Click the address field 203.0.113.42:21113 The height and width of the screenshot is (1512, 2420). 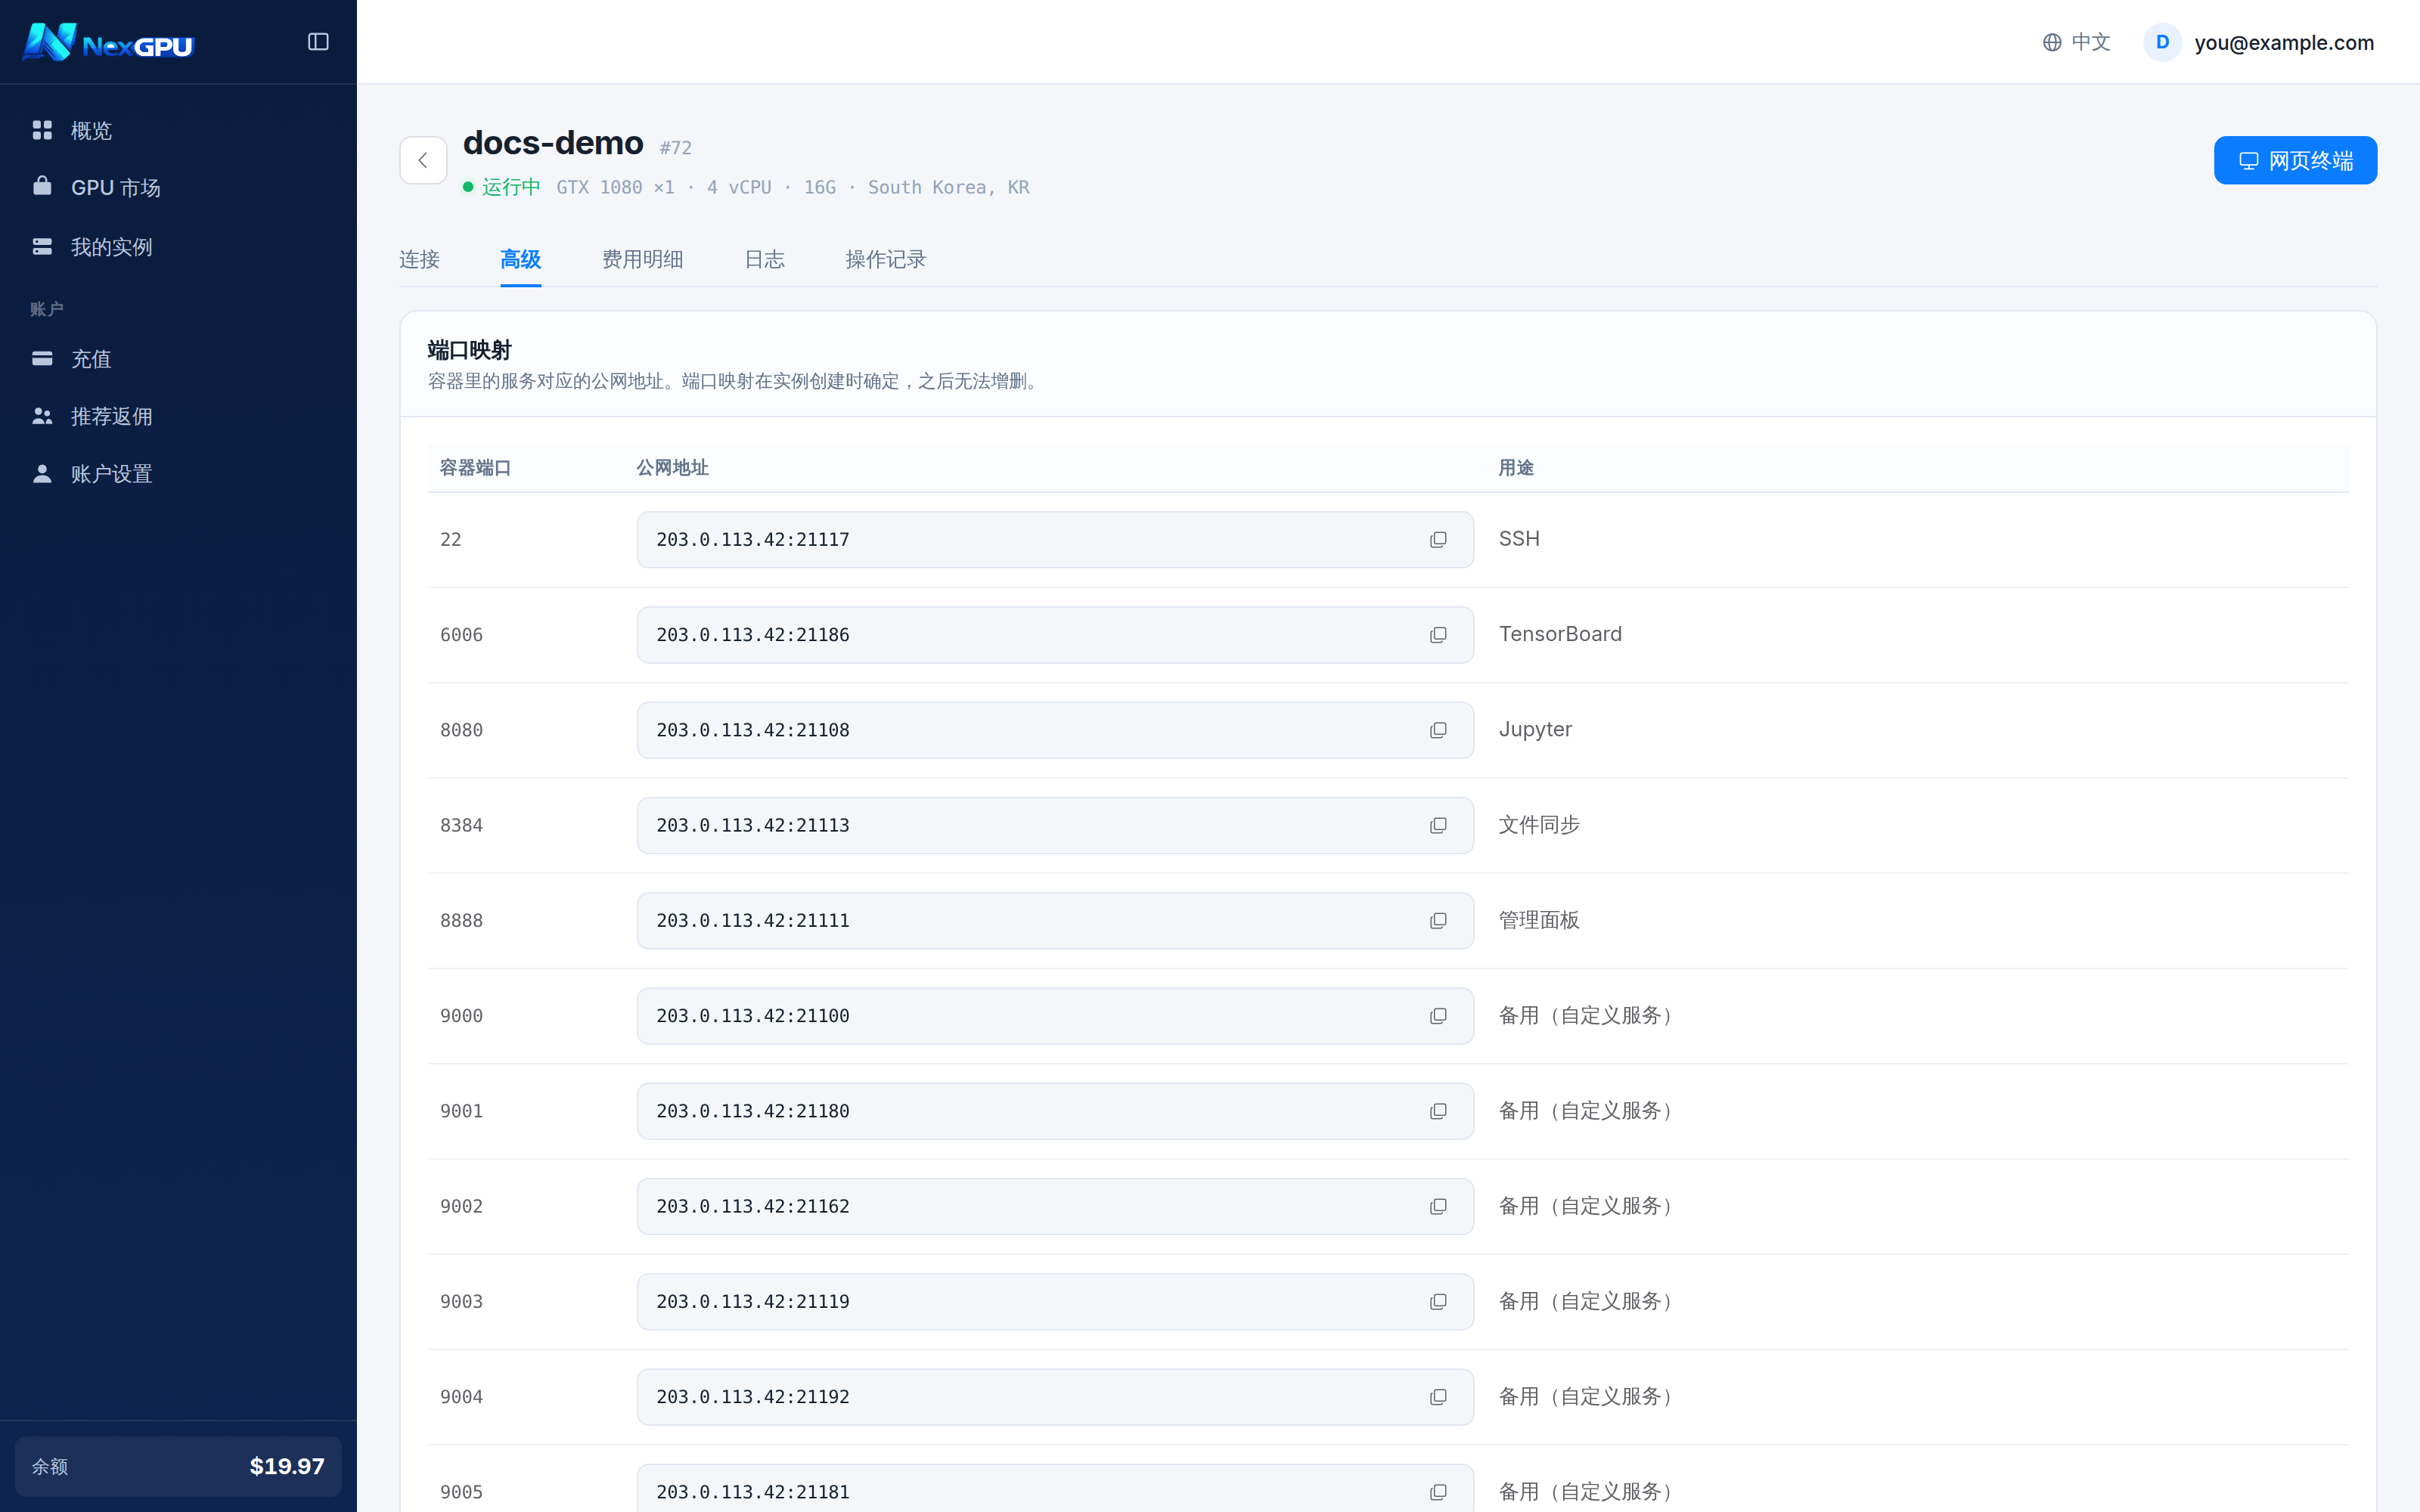click(x=1055, y=826)
